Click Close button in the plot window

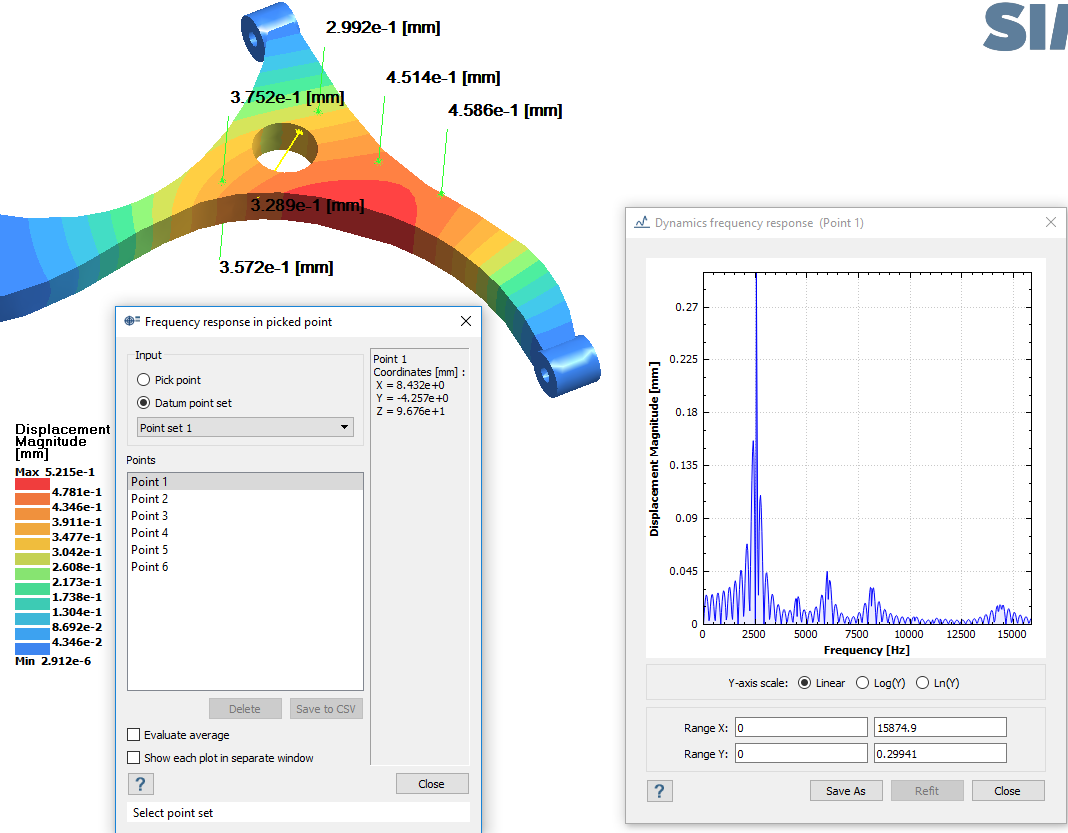[1007, 791]
